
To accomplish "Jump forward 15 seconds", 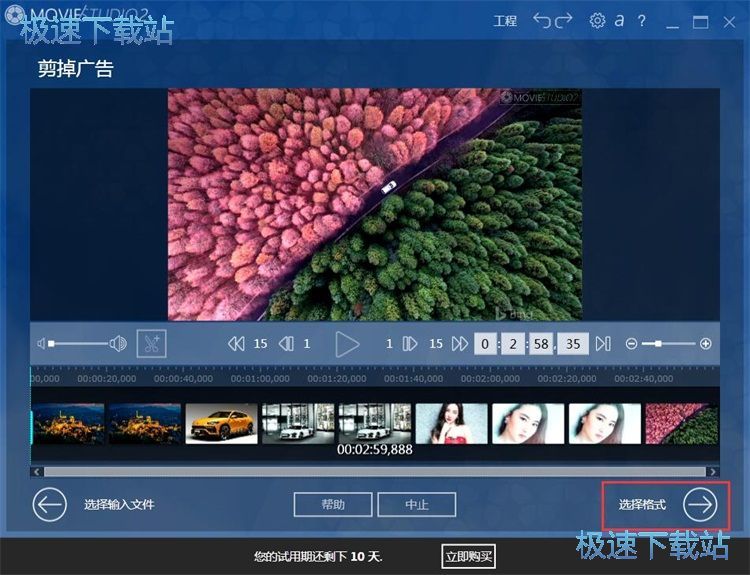I will 460,343.
